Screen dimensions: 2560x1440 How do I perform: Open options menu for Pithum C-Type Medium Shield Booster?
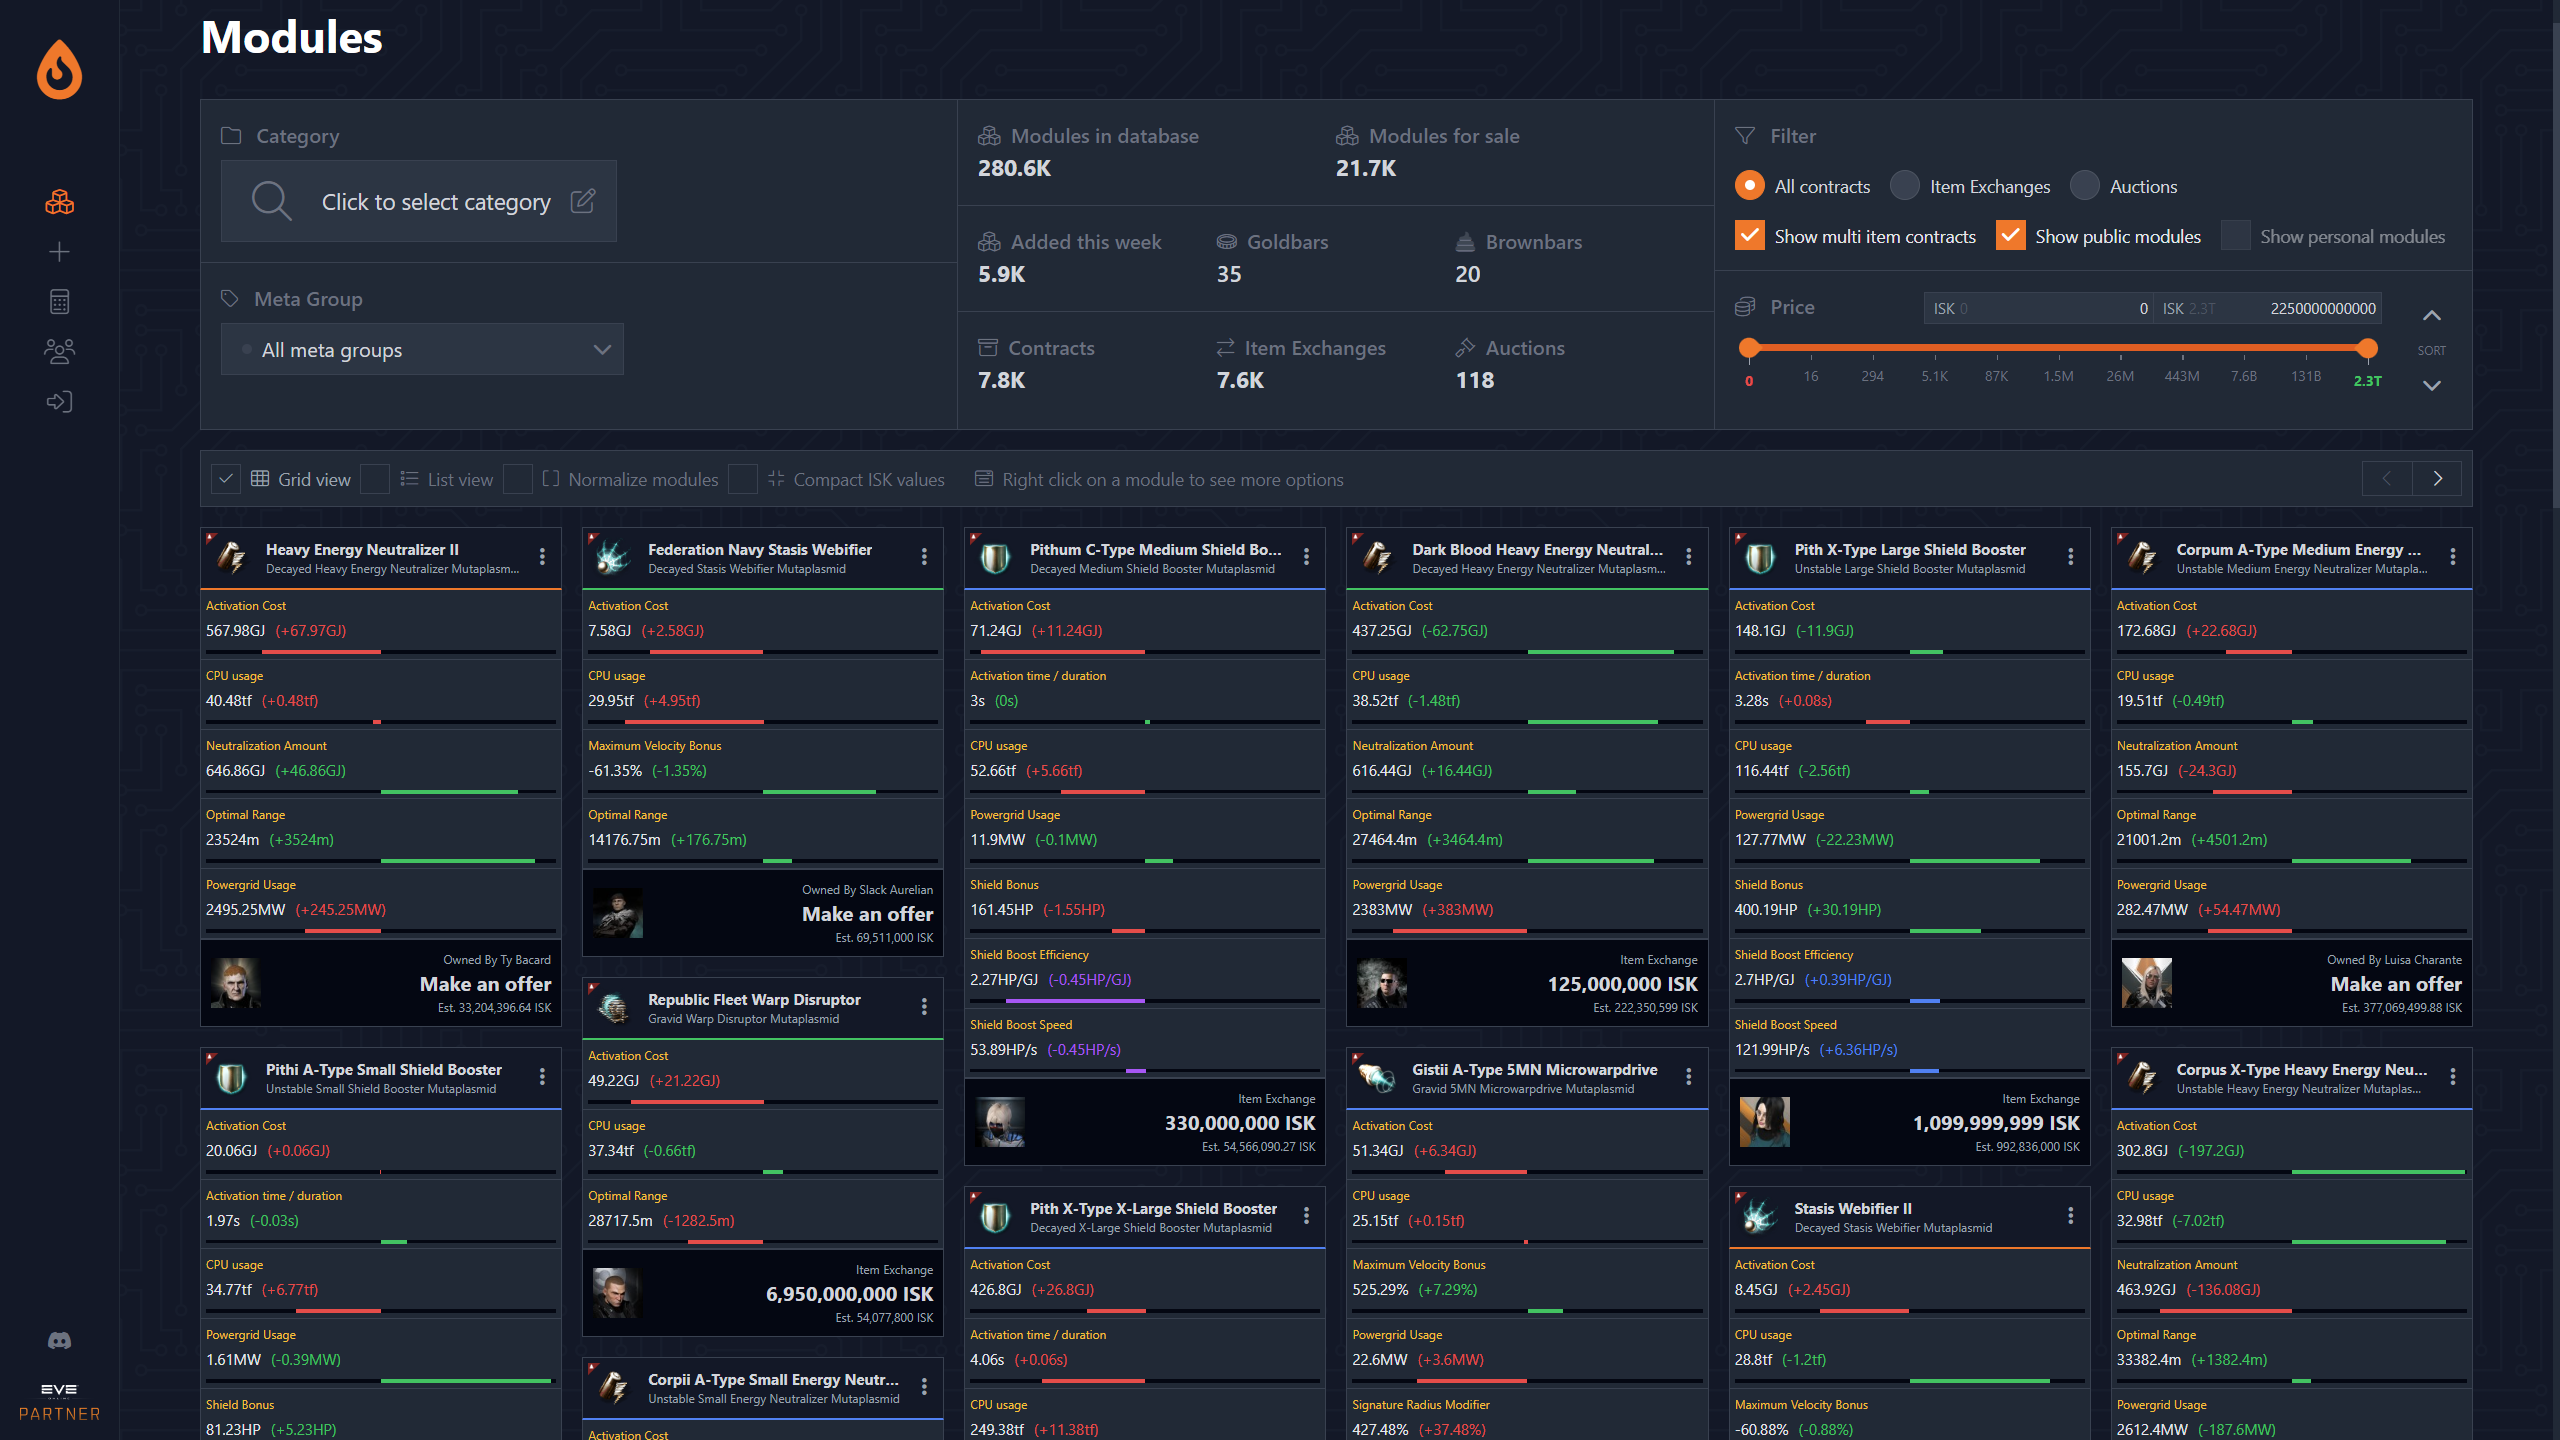point(1306,556)
